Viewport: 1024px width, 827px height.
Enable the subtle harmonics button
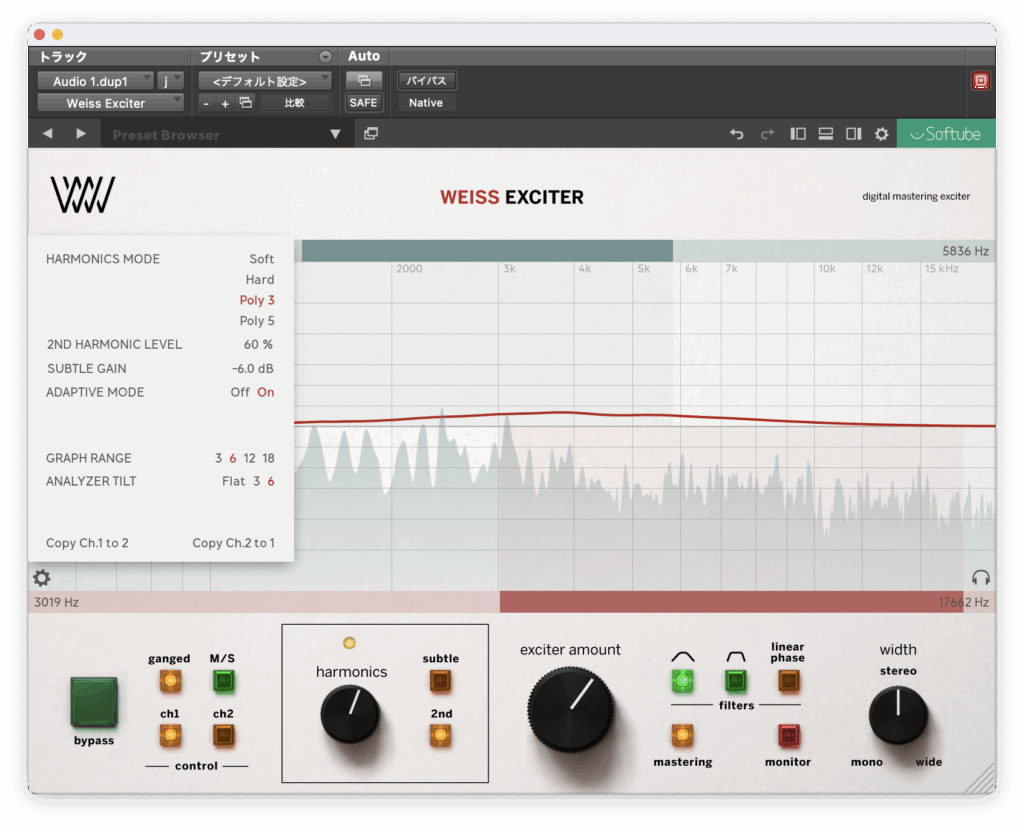[x=440, y=681]
